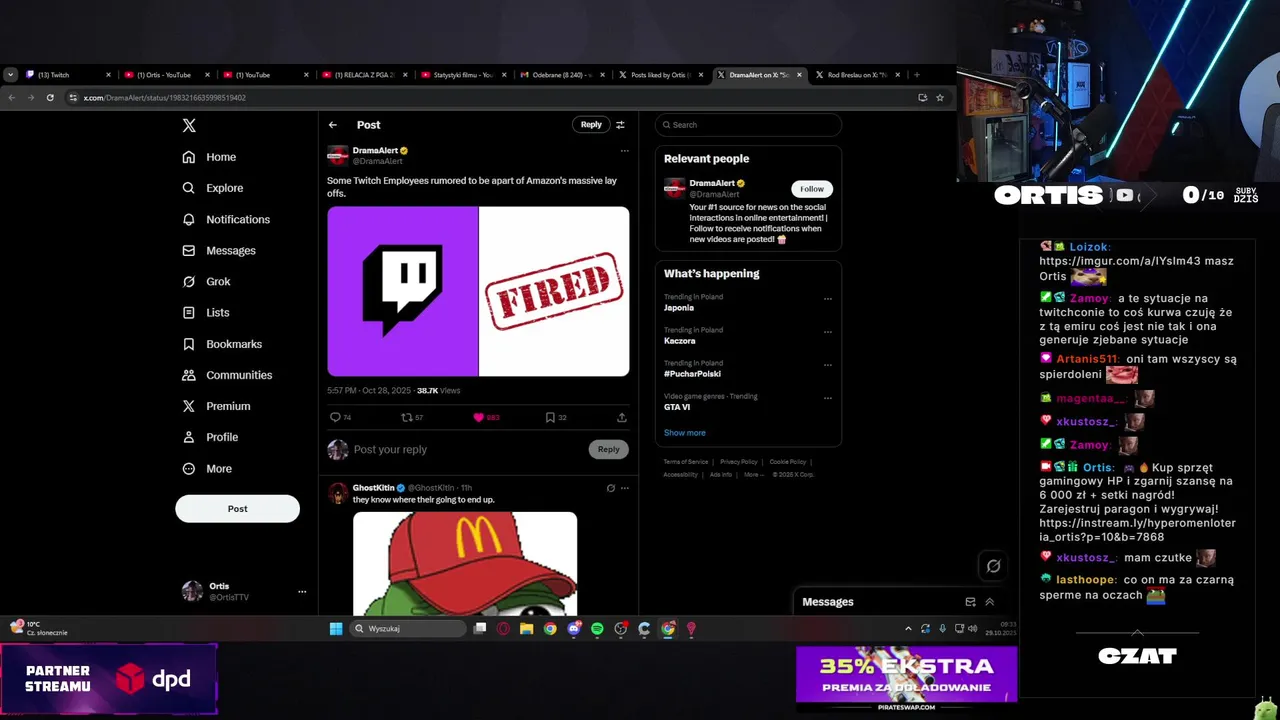Screen dimensions: 1280x720
Task: Switch to the RELACJA Z PGA tab
Action: tap(363, 75)
